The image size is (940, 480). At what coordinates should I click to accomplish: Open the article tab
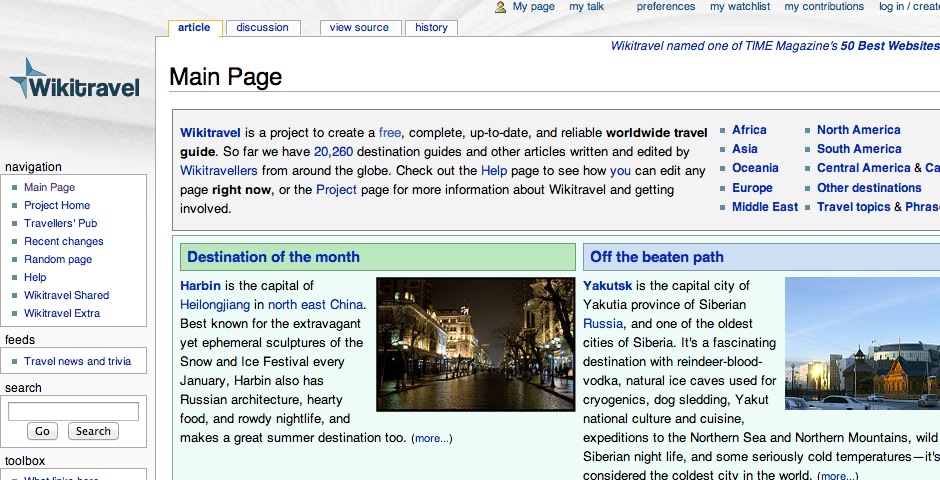pos(194,28)
